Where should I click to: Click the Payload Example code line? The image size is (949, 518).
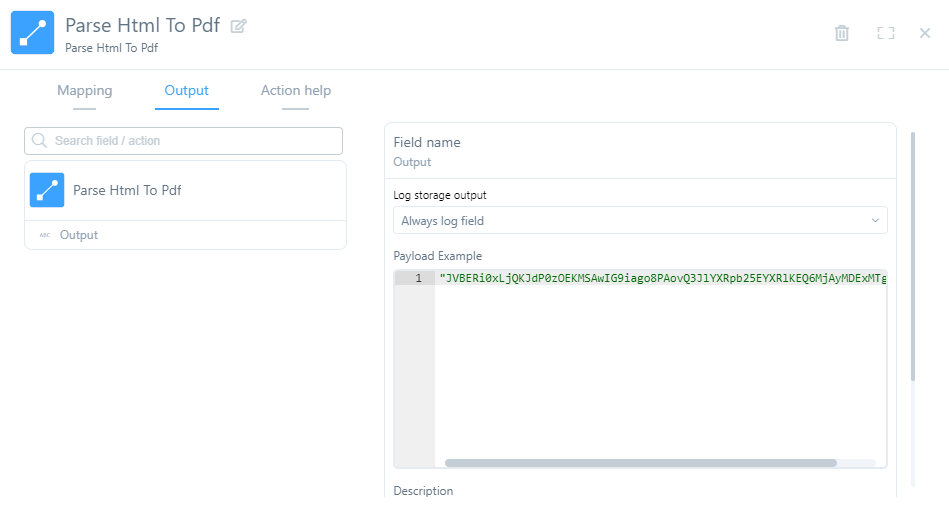(x=663, y=278)
